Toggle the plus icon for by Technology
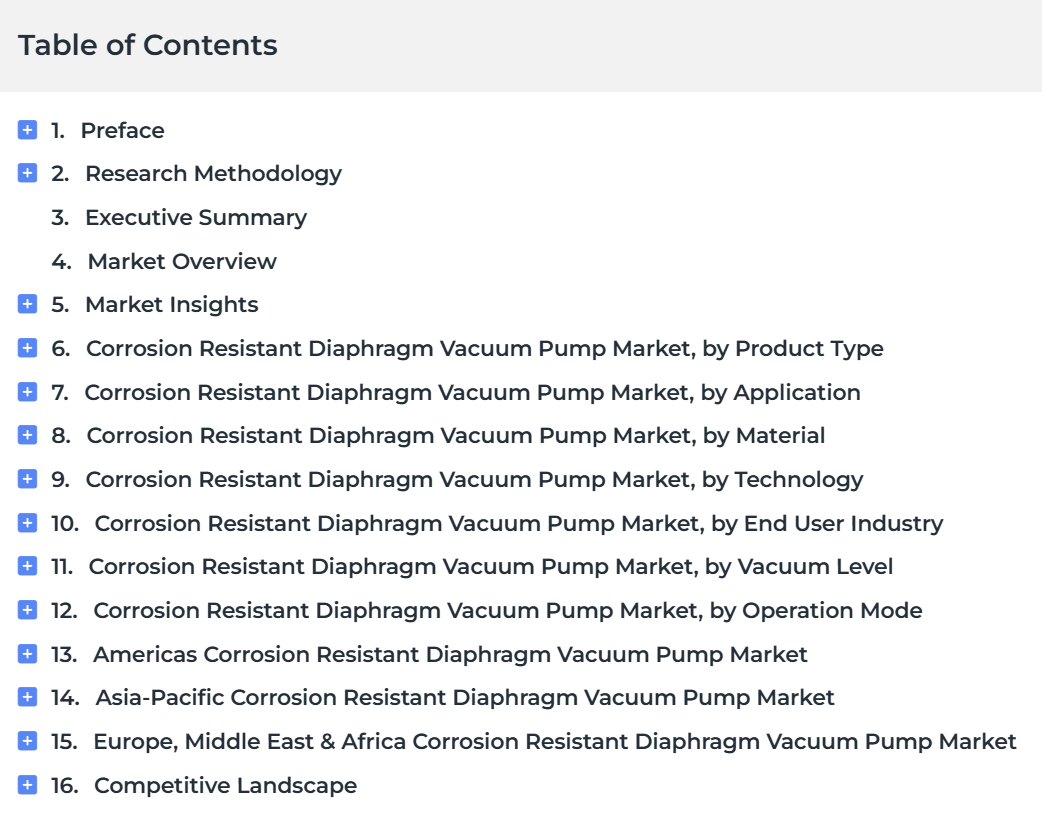Image resolution: width=1042 pixels, height=826 pixels. (x=27, y=478)
